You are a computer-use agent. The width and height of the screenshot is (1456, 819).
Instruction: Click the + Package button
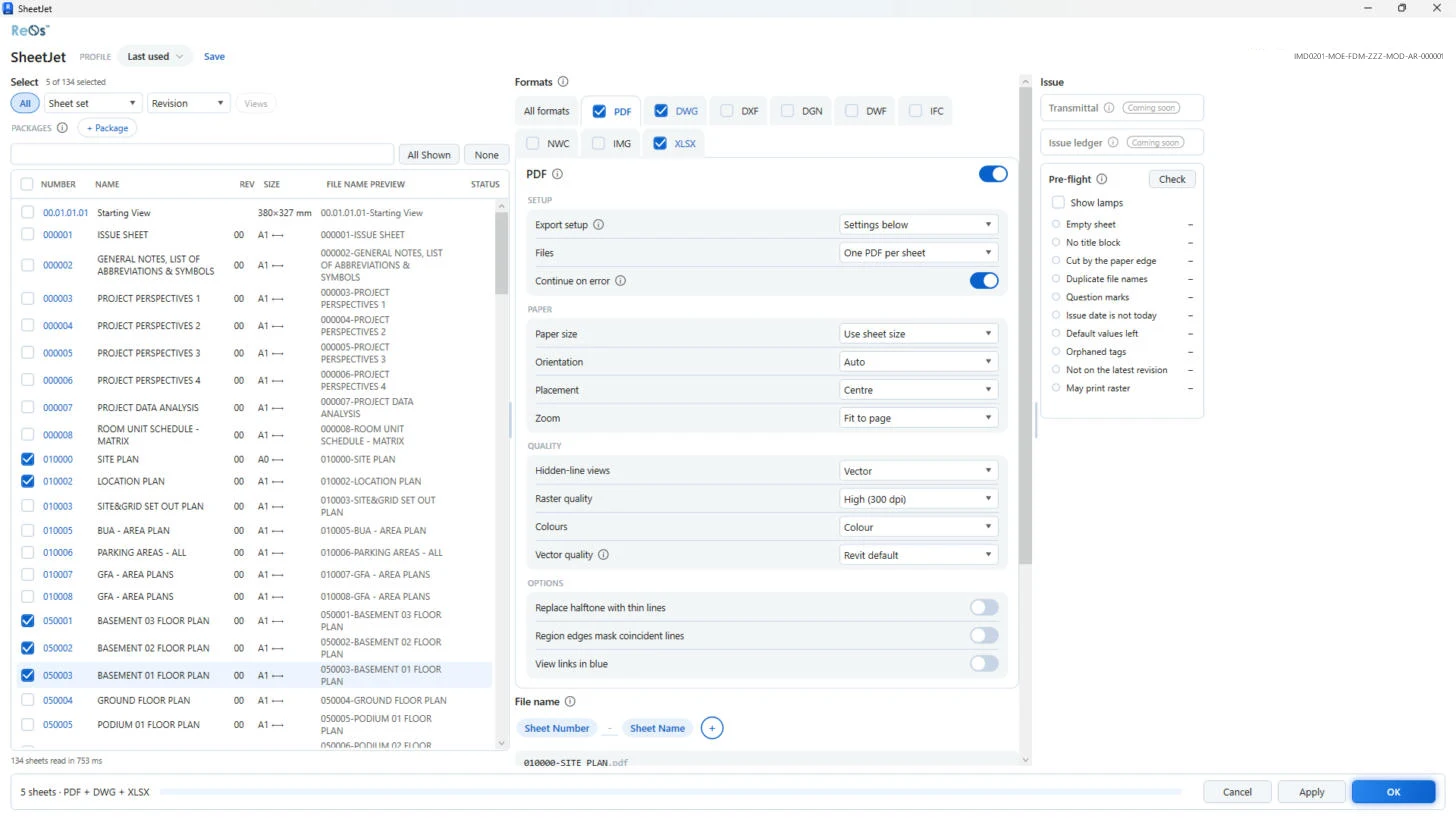107,128
